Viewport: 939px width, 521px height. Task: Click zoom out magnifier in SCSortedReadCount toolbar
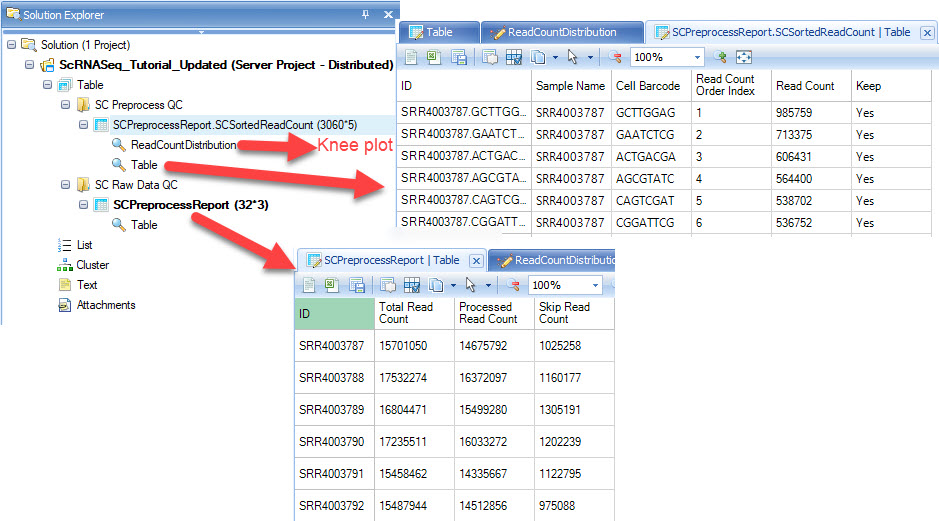615,57
